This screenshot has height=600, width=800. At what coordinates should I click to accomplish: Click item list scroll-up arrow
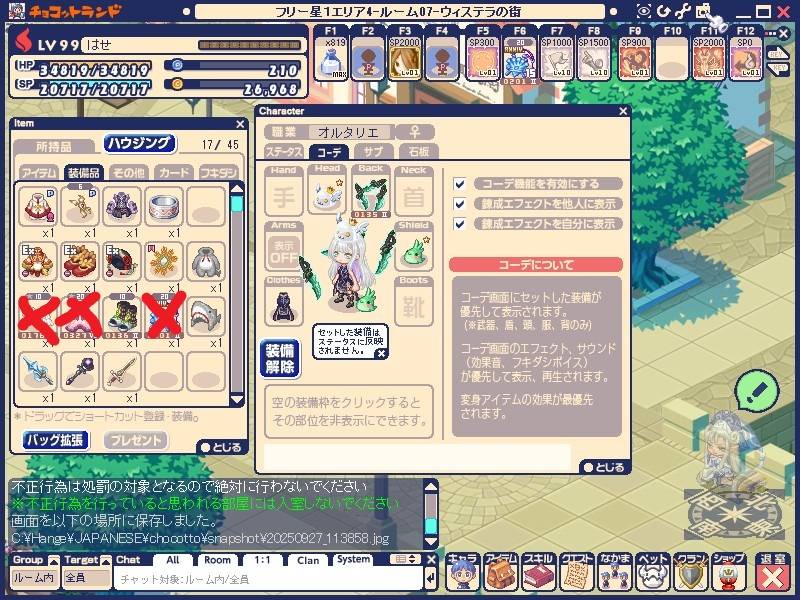point(237,188)
